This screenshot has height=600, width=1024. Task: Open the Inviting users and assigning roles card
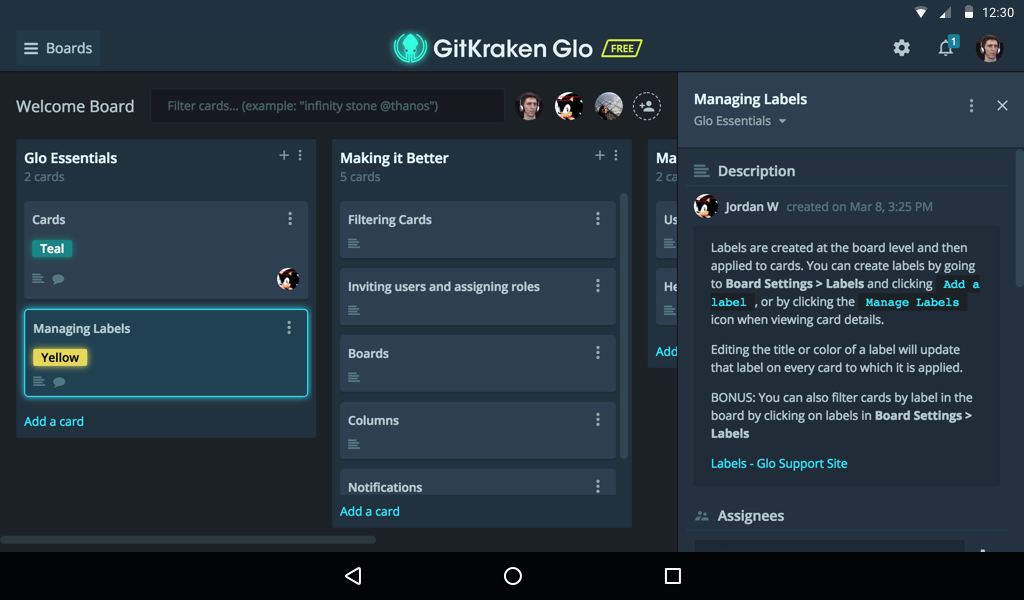477,296
